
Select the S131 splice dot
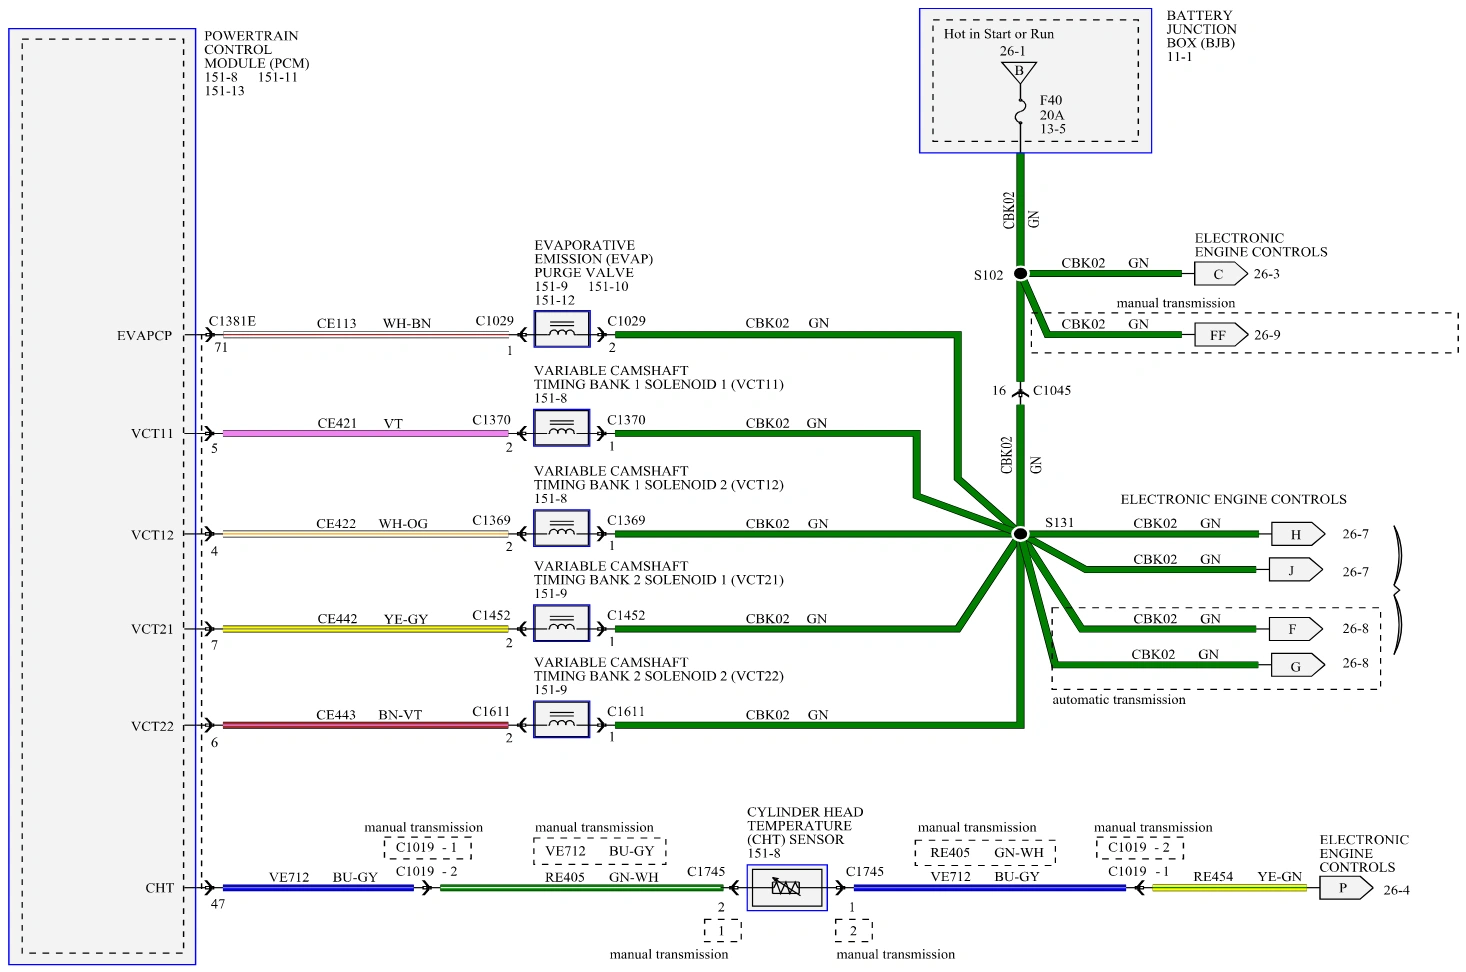[1020, 534]
